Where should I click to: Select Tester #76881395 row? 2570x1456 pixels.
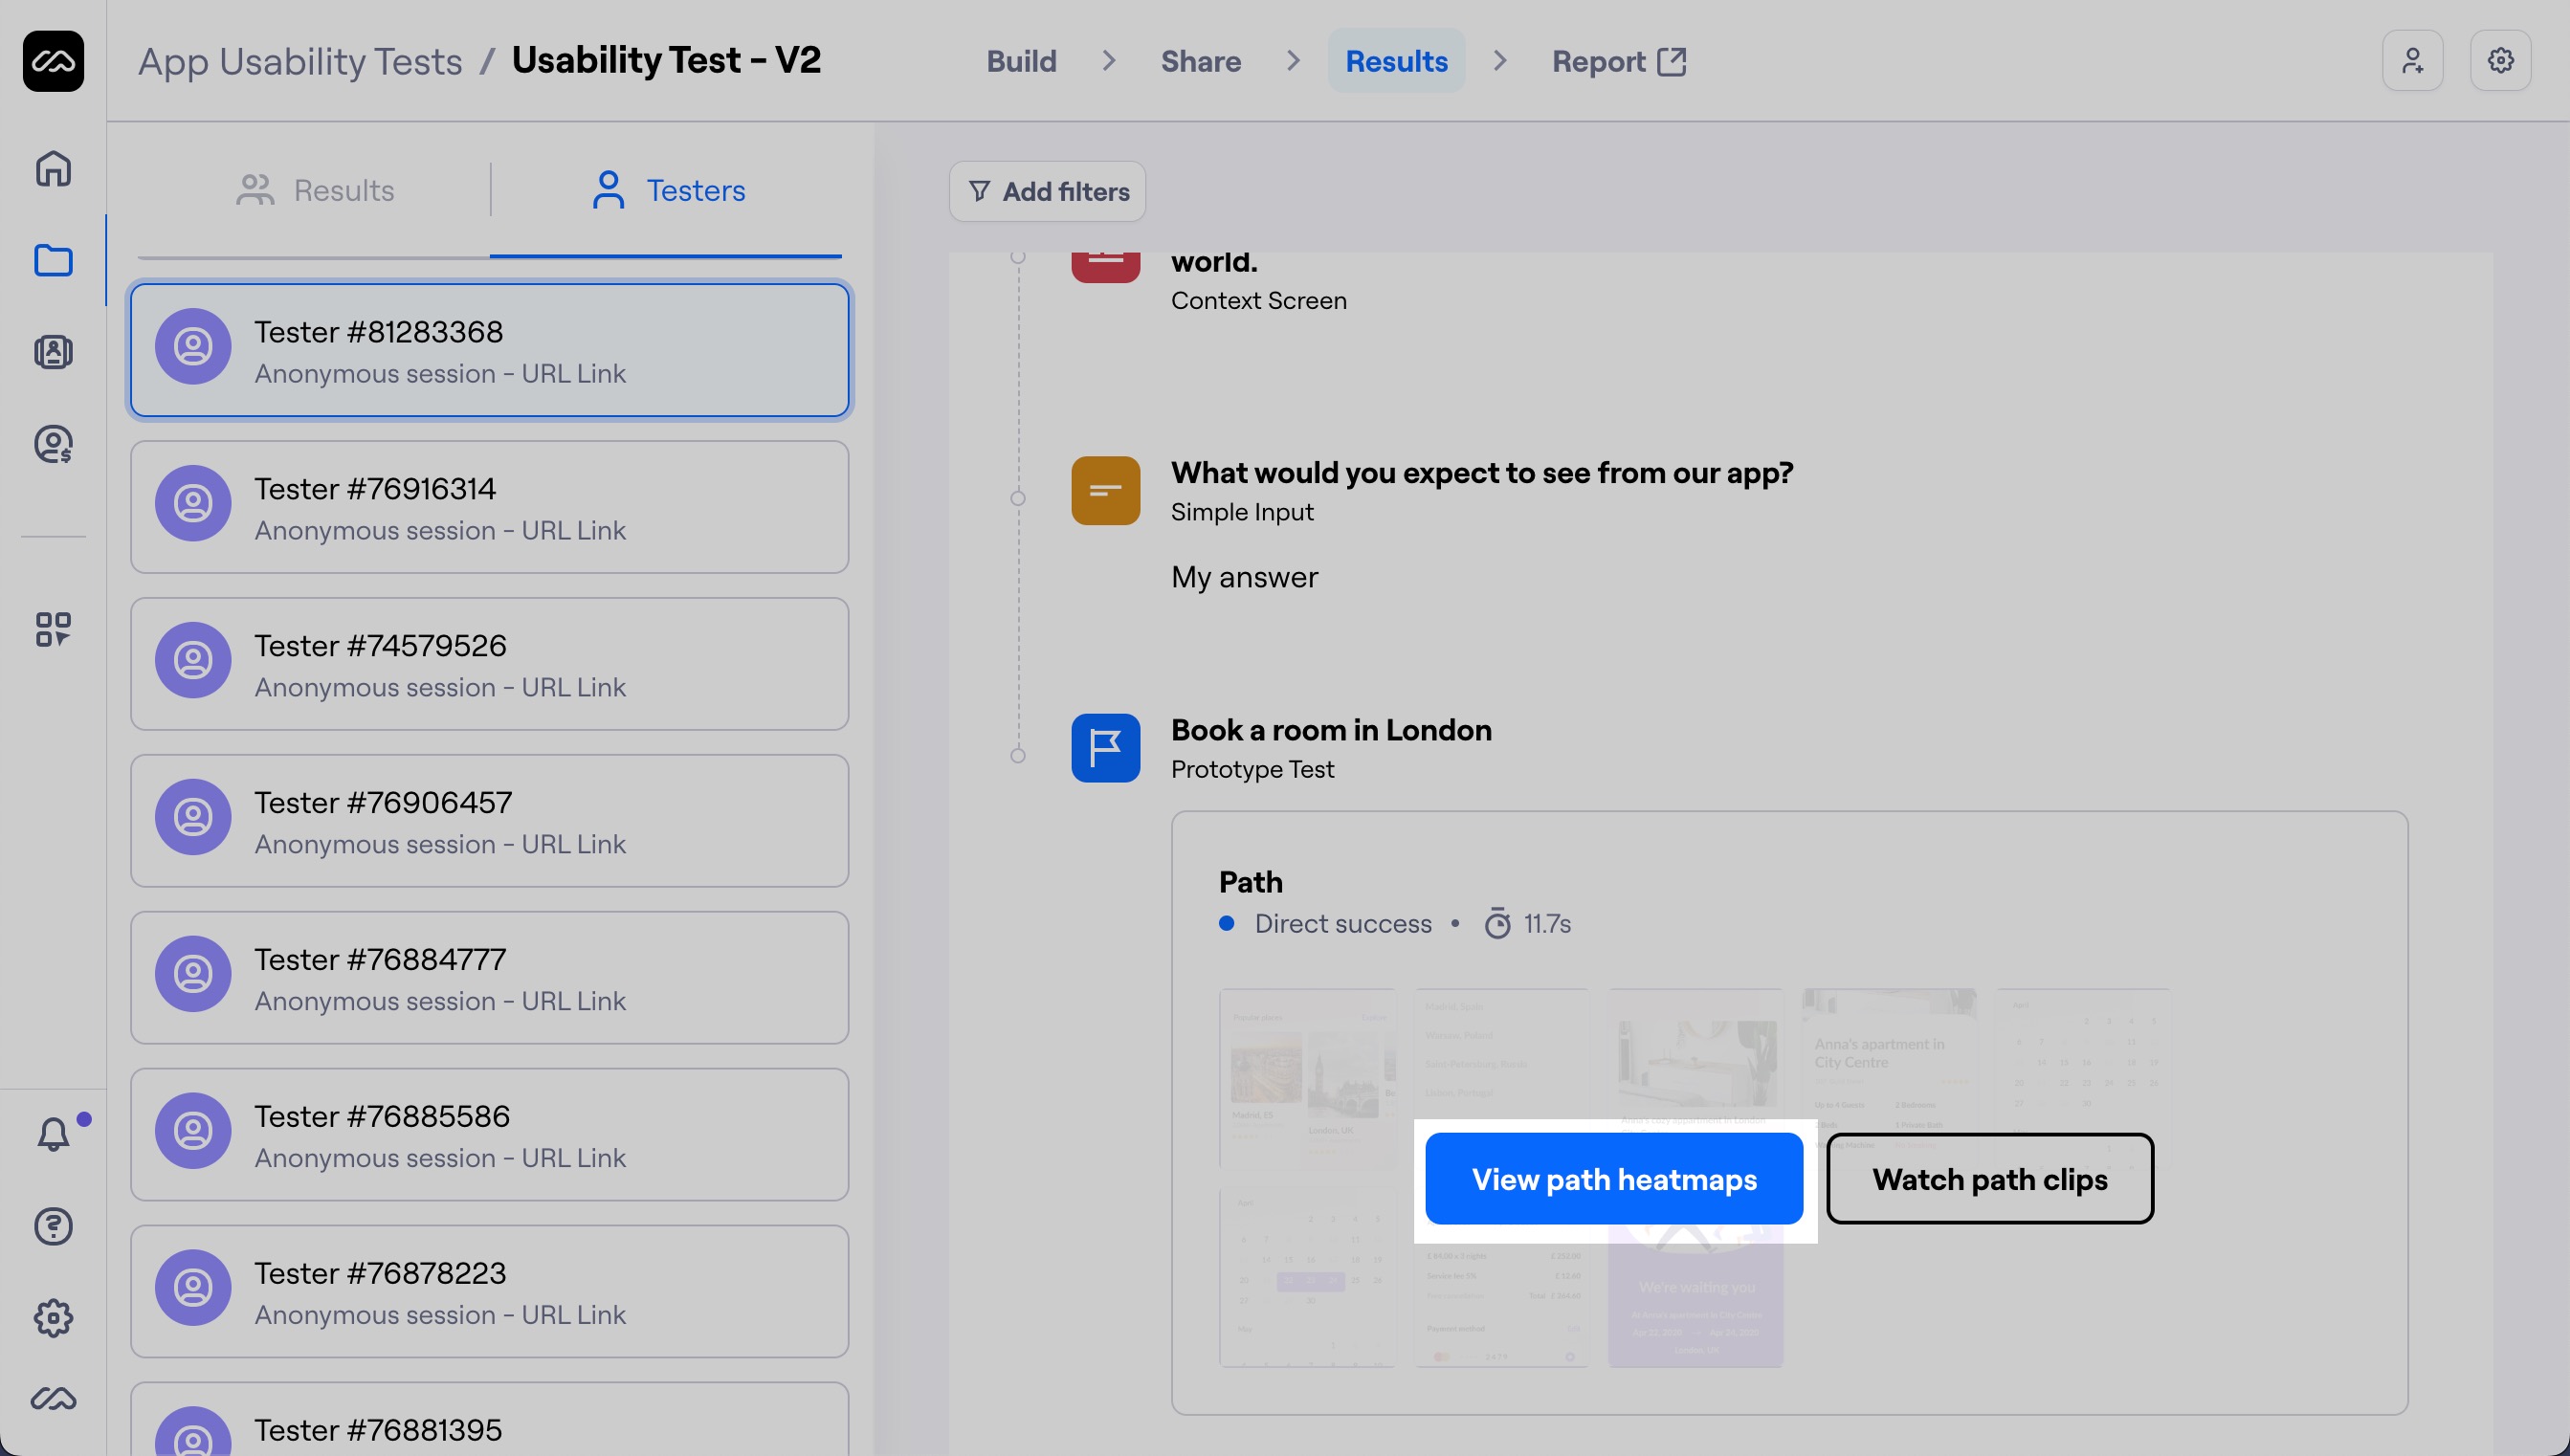click(490, 1420)
